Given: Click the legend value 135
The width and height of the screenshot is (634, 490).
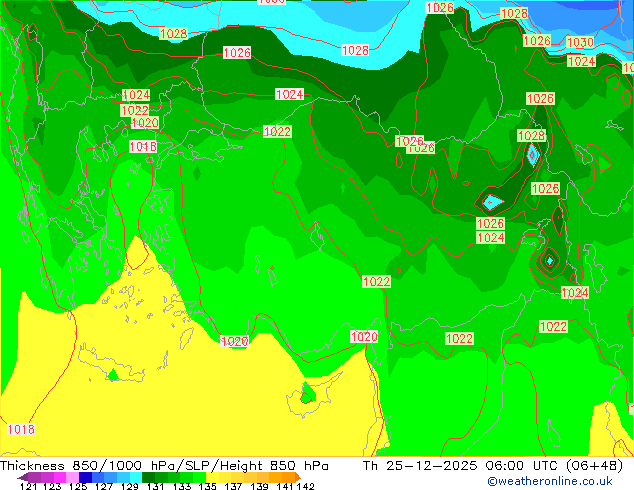Looking at the screenshot, I should click(x=207, y=486).
